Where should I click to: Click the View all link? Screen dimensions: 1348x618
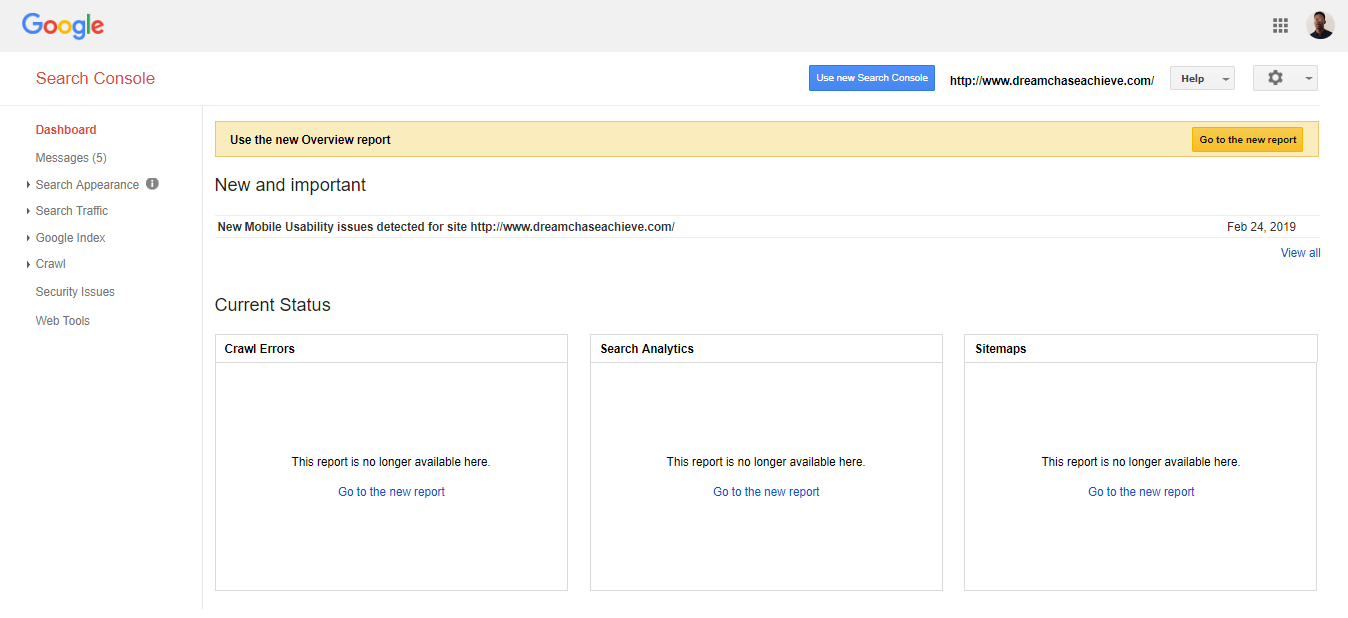(x=1300, y=252)
